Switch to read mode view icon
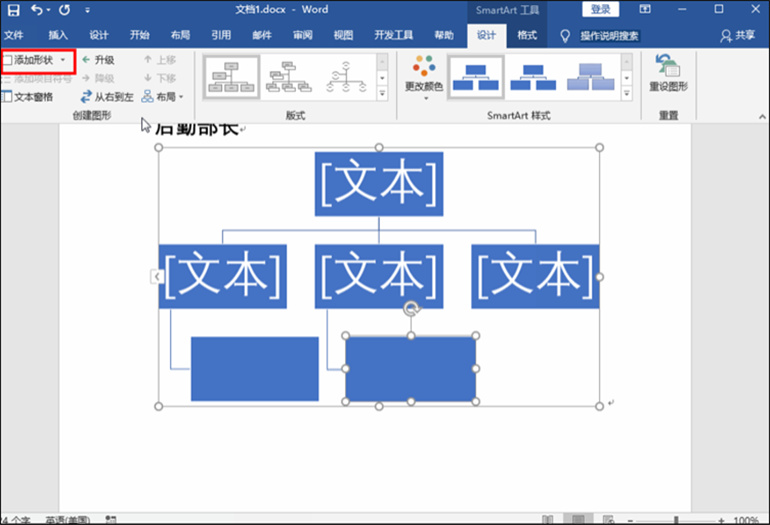Viewport: 770px width, 525px height. pyautogui.click(x=547, y=519)
